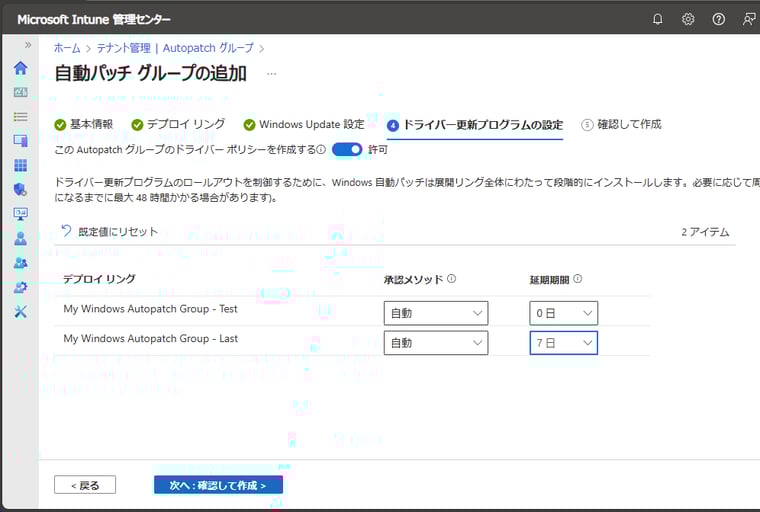Switch to the 基本情報 step tab

coord(84,125)
